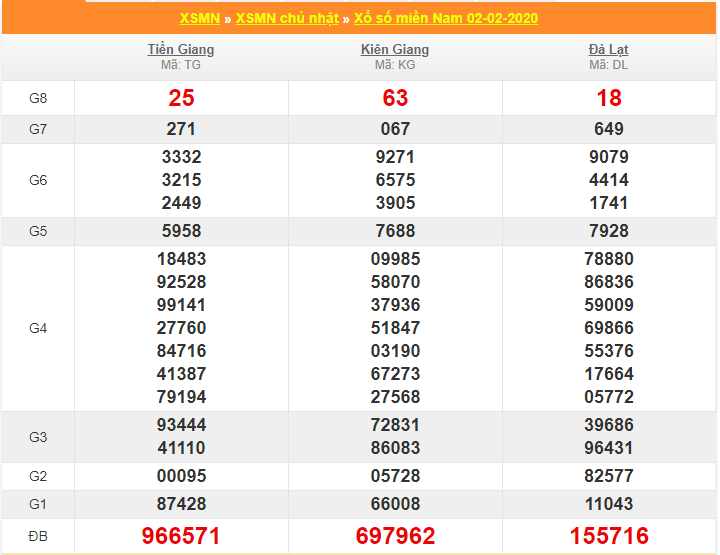Select the G6 number 3905

(x=395, y=203)
